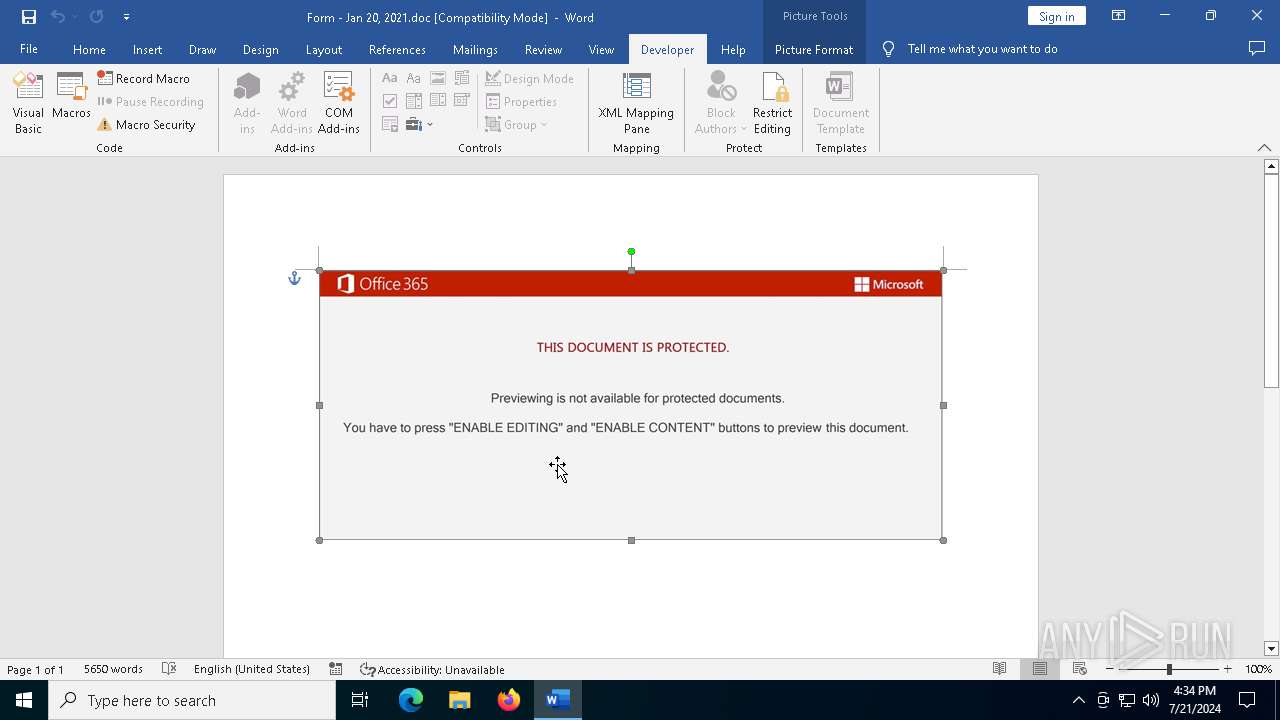Screen dimensions: 1280x720
Task: Open Restrict Editing pane
Action: pyautogui.click(x=772, y=103)
